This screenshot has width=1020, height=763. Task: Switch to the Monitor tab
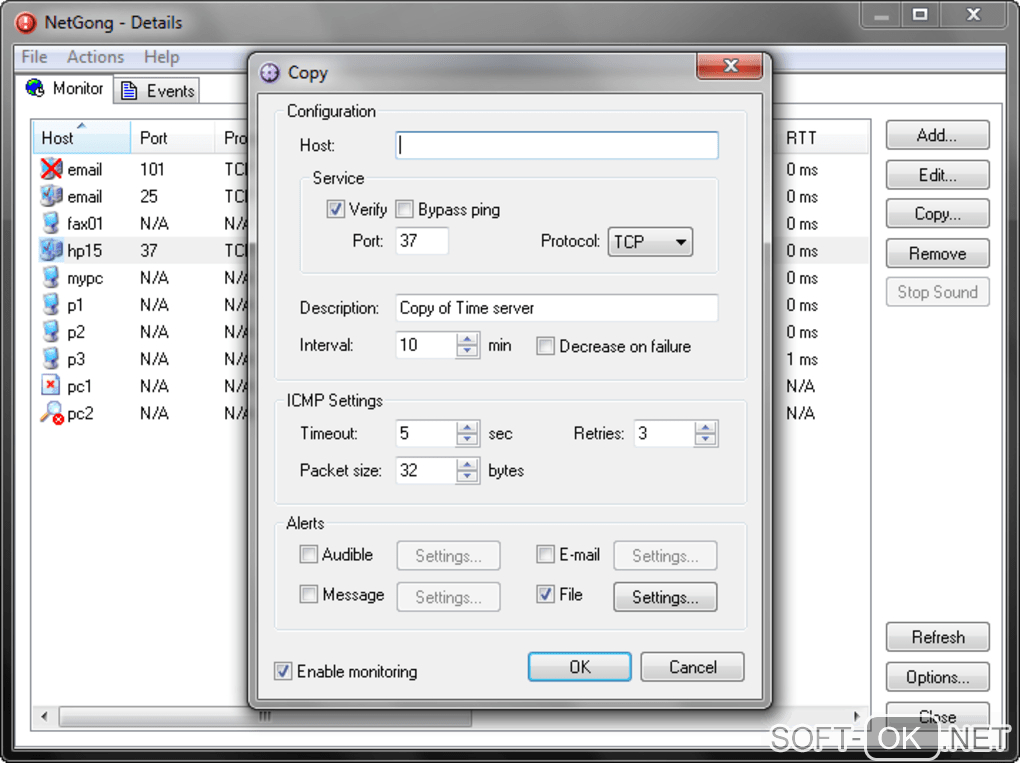(65, 88)
